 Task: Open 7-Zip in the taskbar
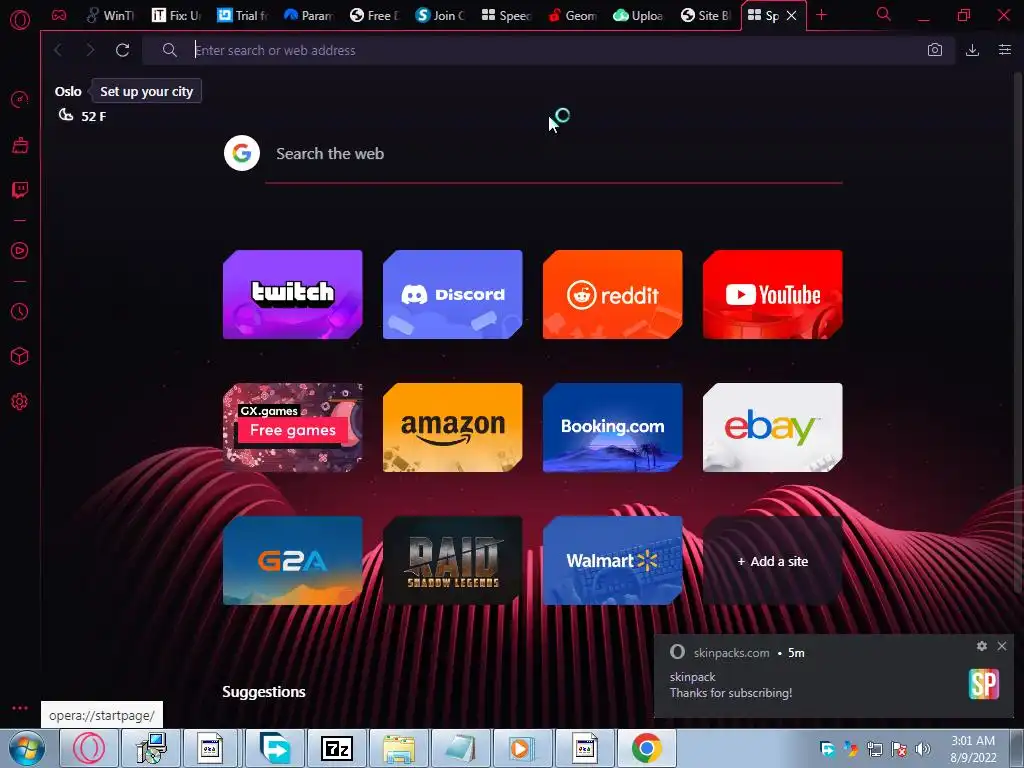pyautogui.click(x=337, y=748)
